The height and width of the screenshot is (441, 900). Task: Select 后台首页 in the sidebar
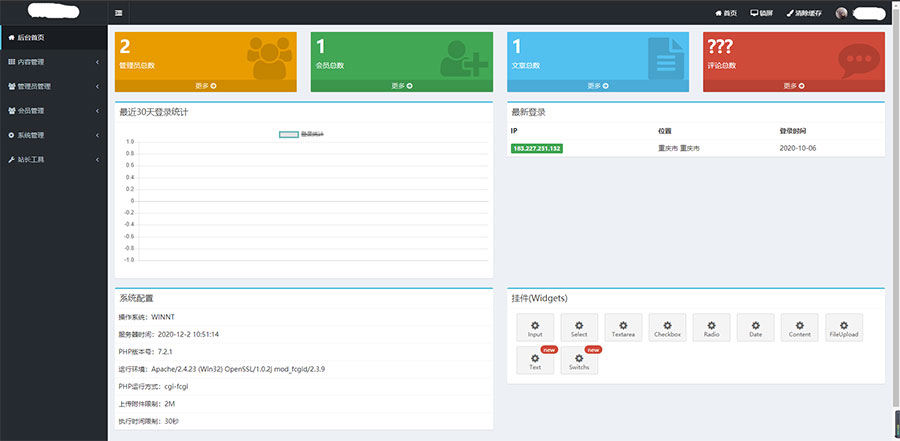click(x=53, y=37)
